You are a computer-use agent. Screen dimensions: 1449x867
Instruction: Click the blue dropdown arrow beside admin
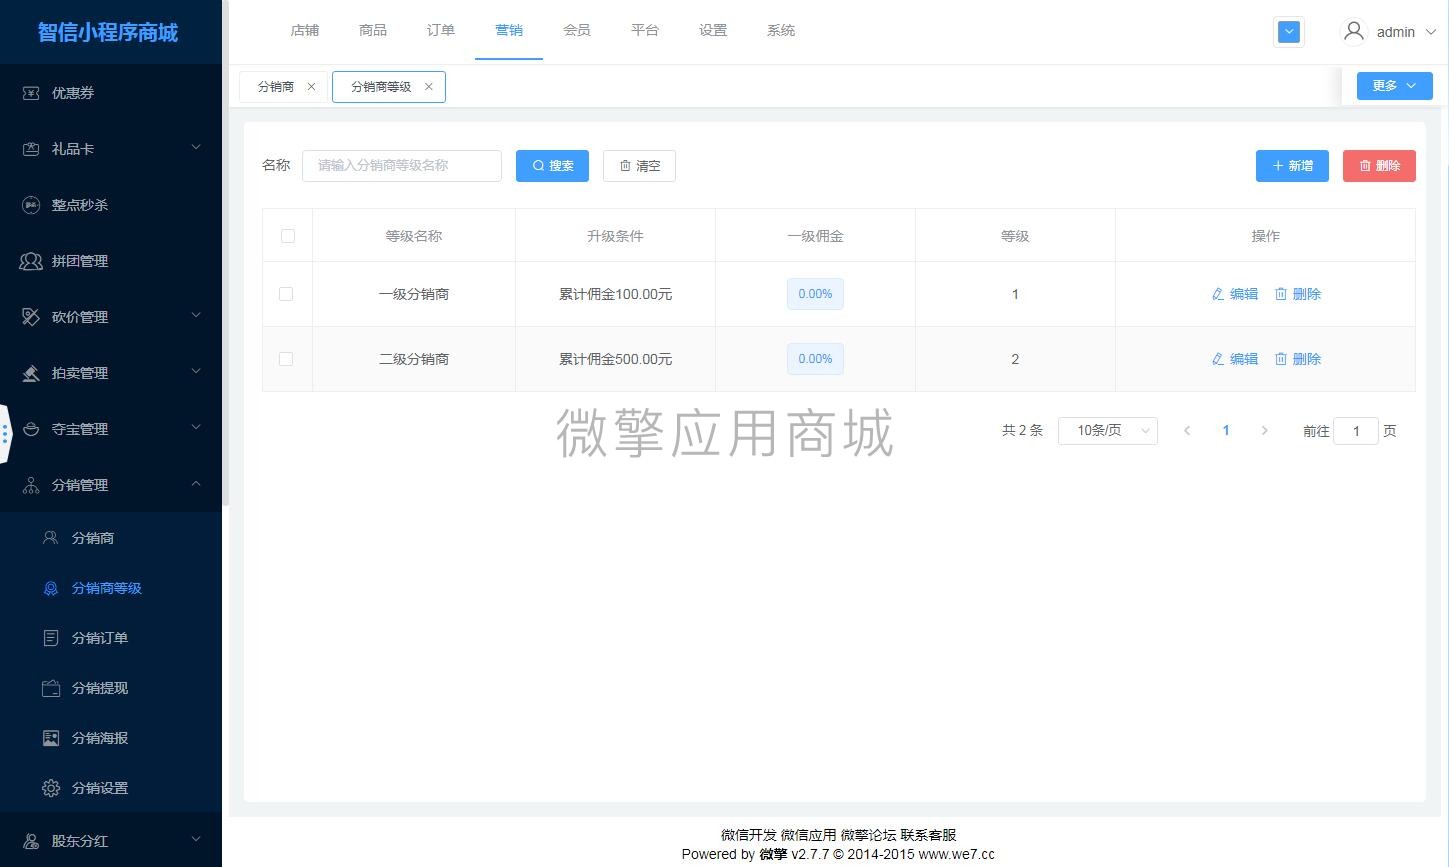(1289, 32)
